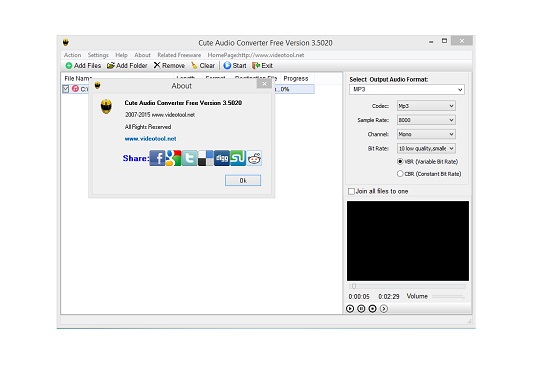Click Ok in the About dialog
Image resolution: width=550 pixels, height=376 pixels.
click(243, 180)
